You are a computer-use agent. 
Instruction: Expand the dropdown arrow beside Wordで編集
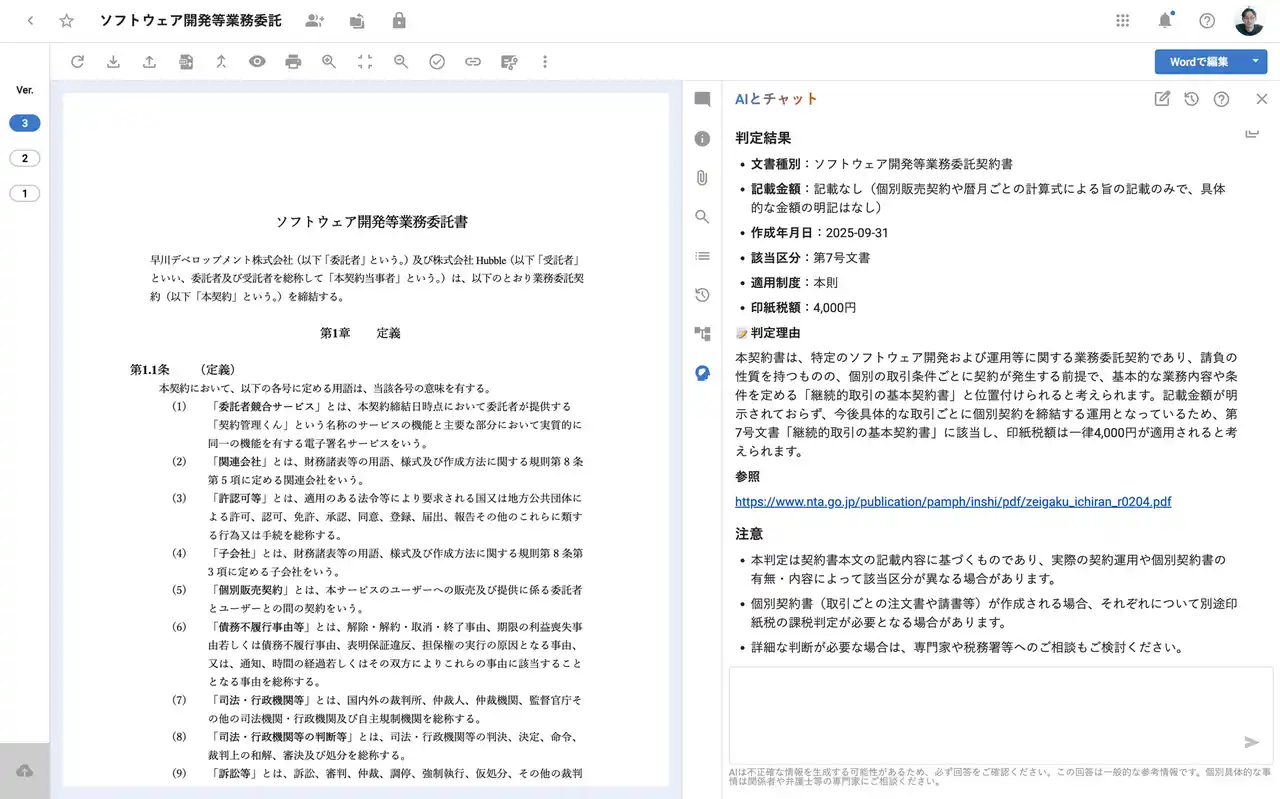point(1255,62)
